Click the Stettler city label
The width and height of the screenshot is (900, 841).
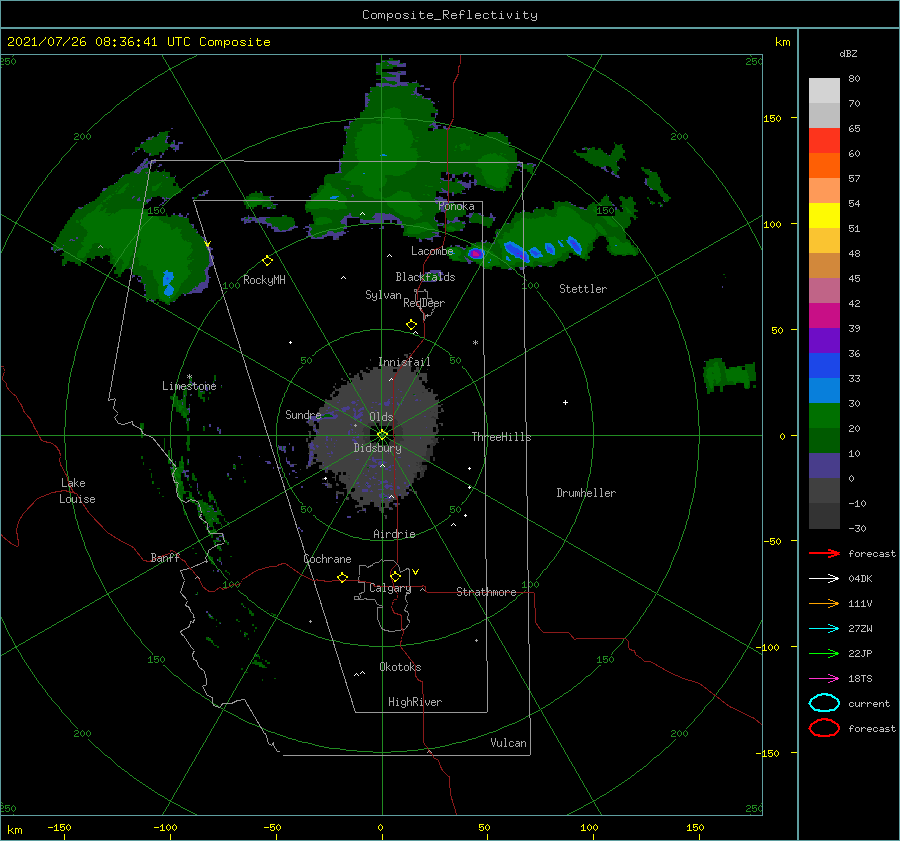pos(583,289)
